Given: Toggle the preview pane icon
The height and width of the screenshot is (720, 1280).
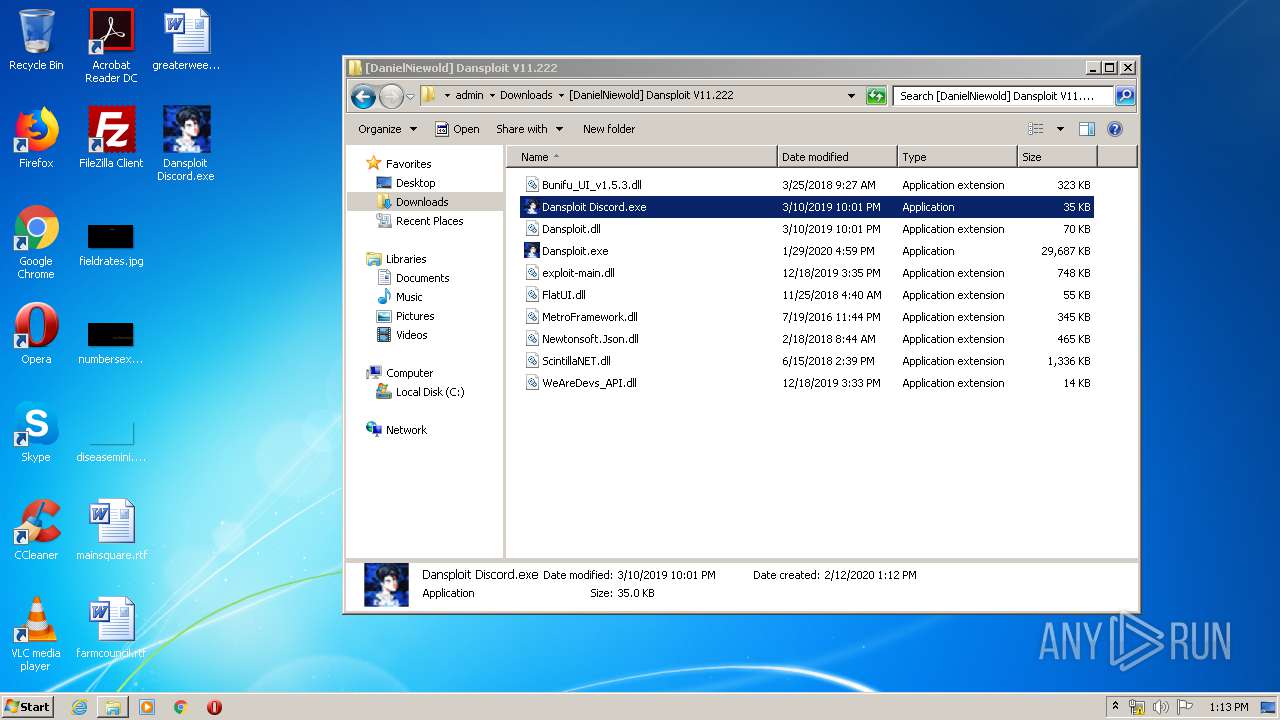Looking at the screenshot, I should coord(1087,129).
